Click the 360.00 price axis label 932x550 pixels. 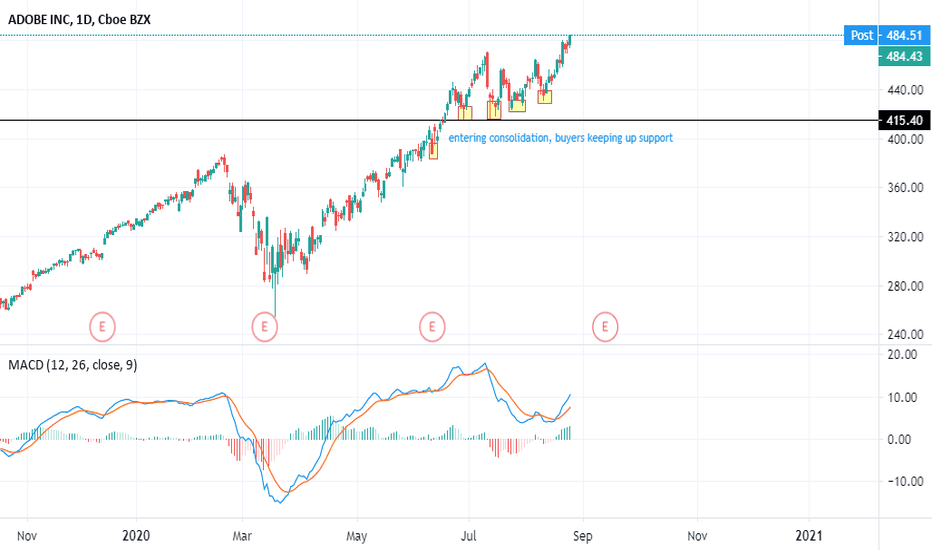coord(905,188)
